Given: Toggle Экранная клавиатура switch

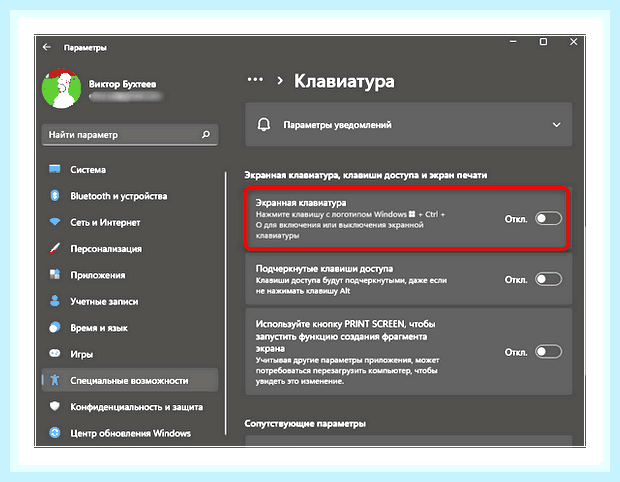Looking at the screenshot, I should coord(548,218).
